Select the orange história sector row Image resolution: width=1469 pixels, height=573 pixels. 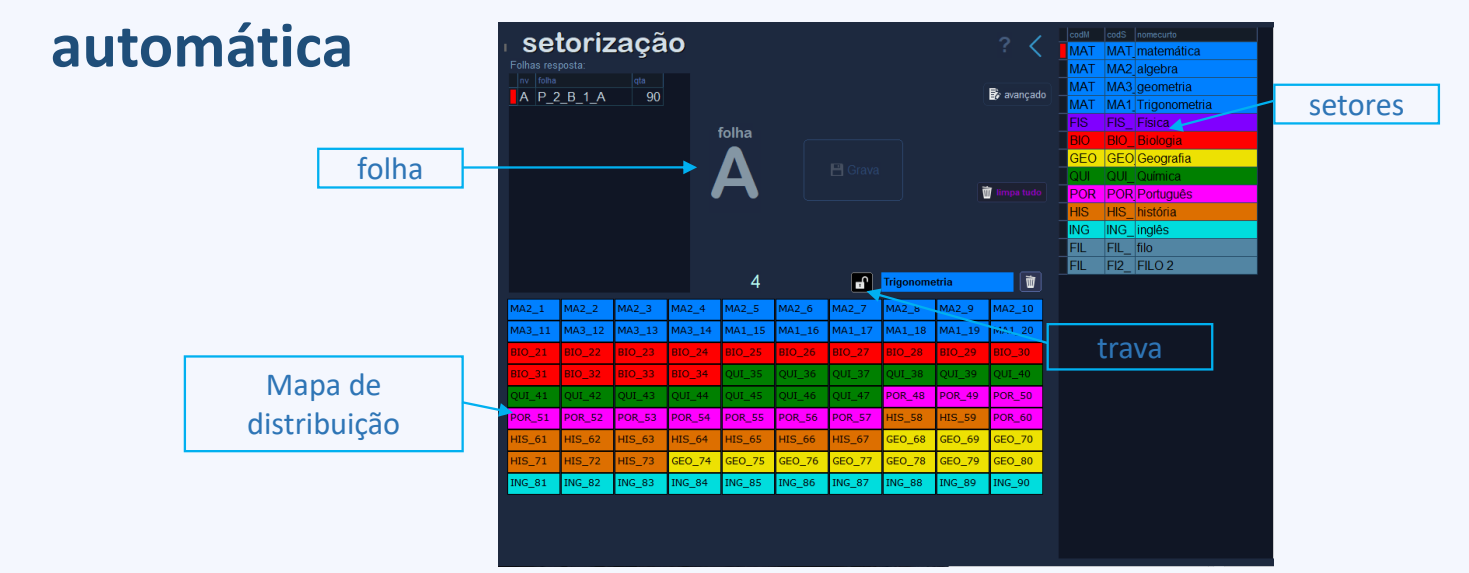click(x=1158, y=212)
